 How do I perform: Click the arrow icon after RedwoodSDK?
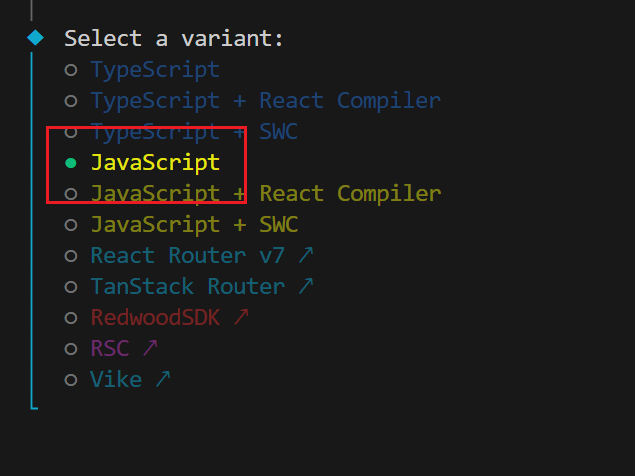tap(241, 317)
